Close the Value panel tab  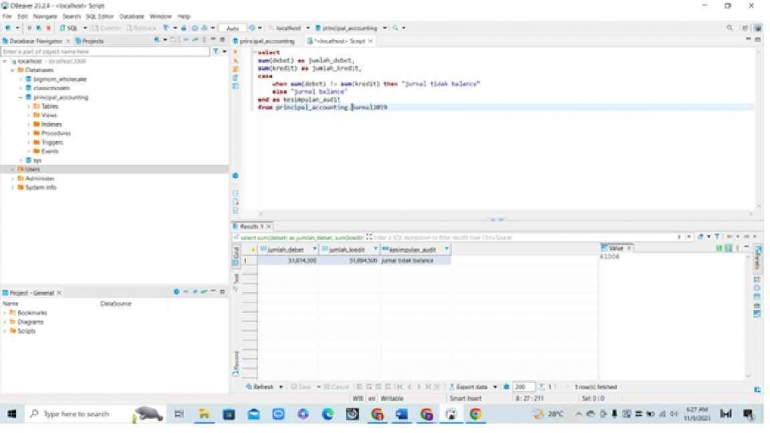(629, 248)
